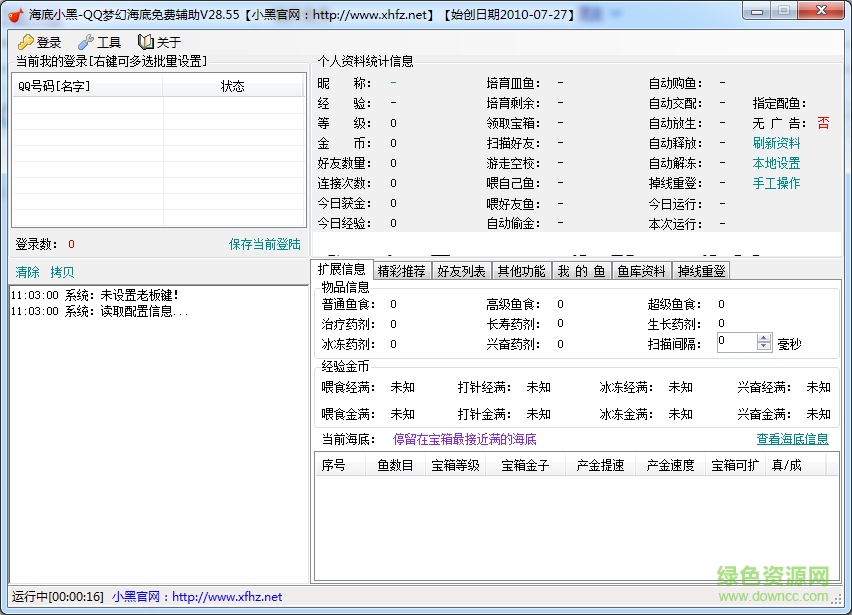852x615 pixels.
Task: Click inside the 扫描间隔 input field
Action: point(738,342)
